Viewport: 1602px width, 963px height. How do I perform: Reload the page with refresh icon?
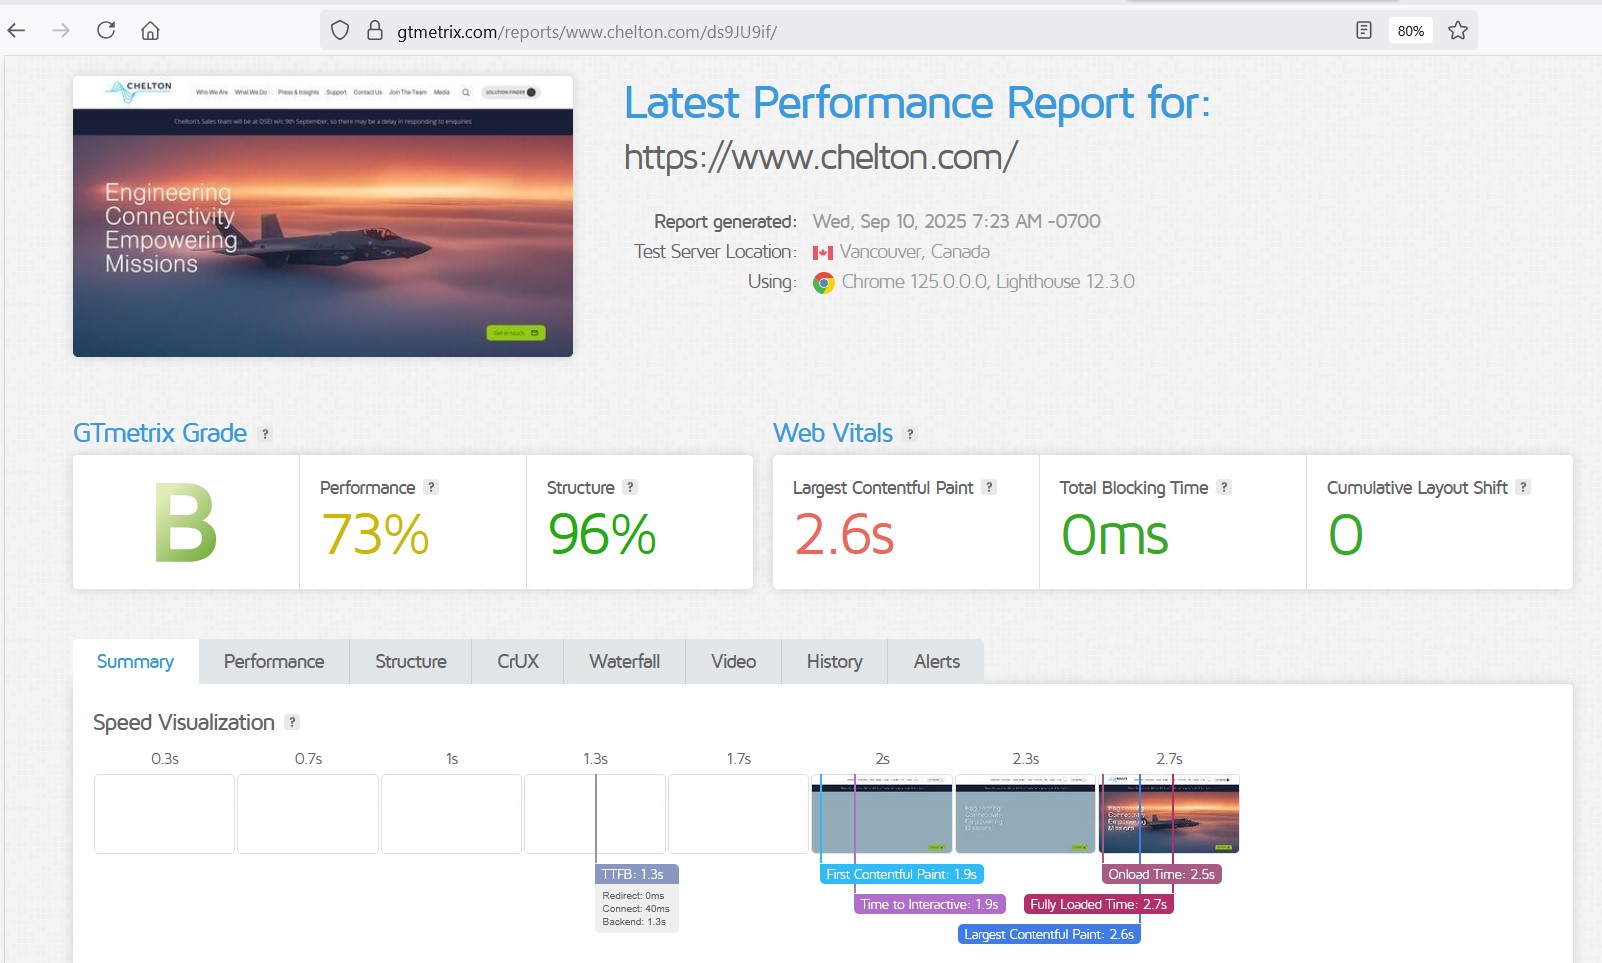point(106,30)
